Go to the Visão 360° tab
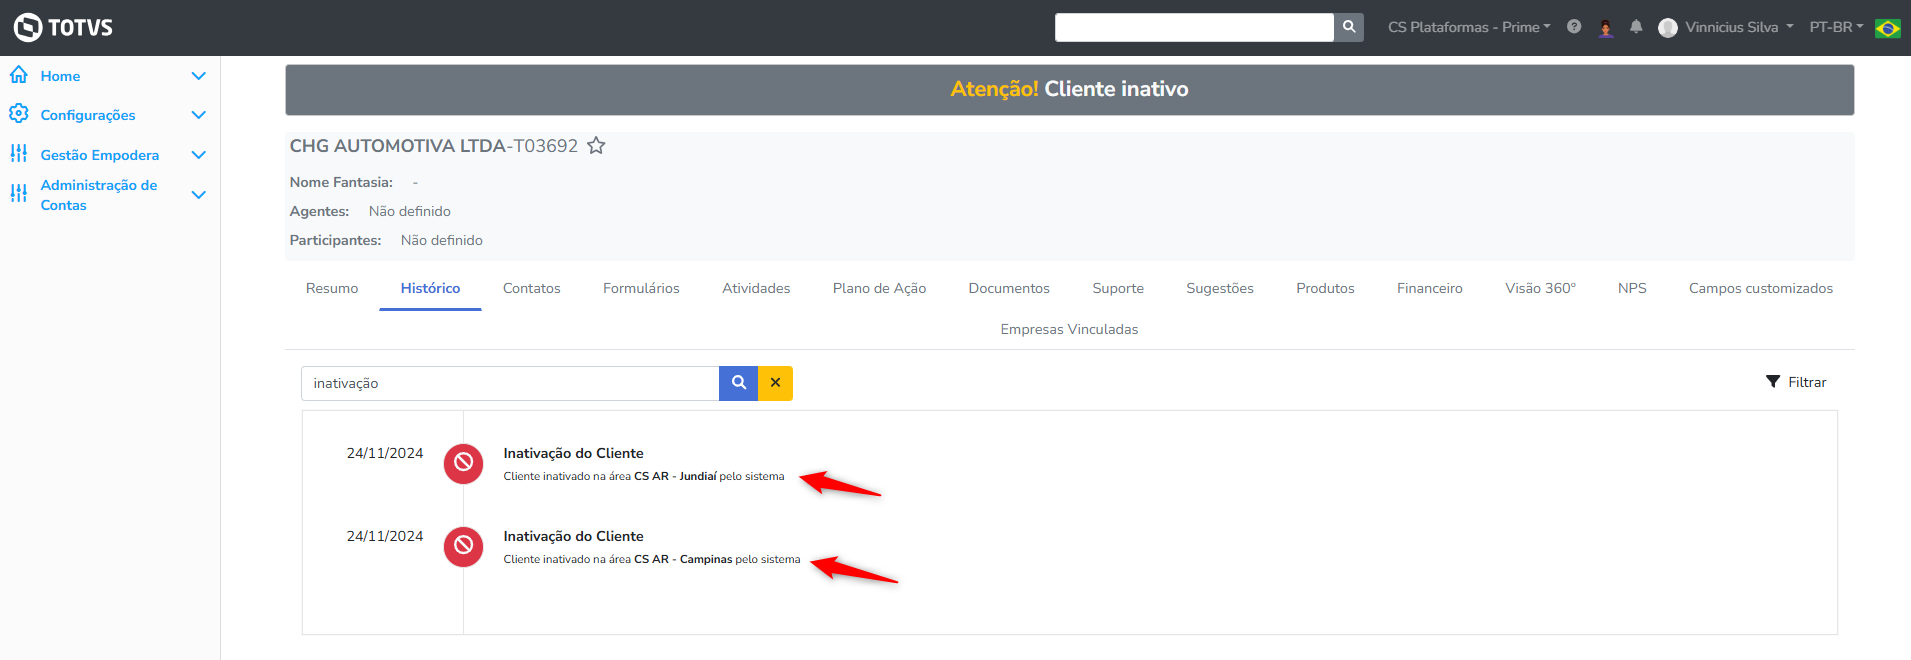 1540,288
